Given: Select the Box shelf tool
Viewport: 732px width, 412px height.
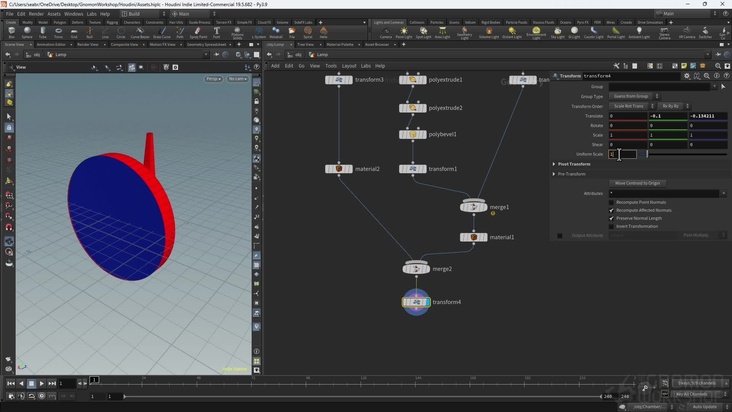Looking at the screenshot, I should 12,32.
